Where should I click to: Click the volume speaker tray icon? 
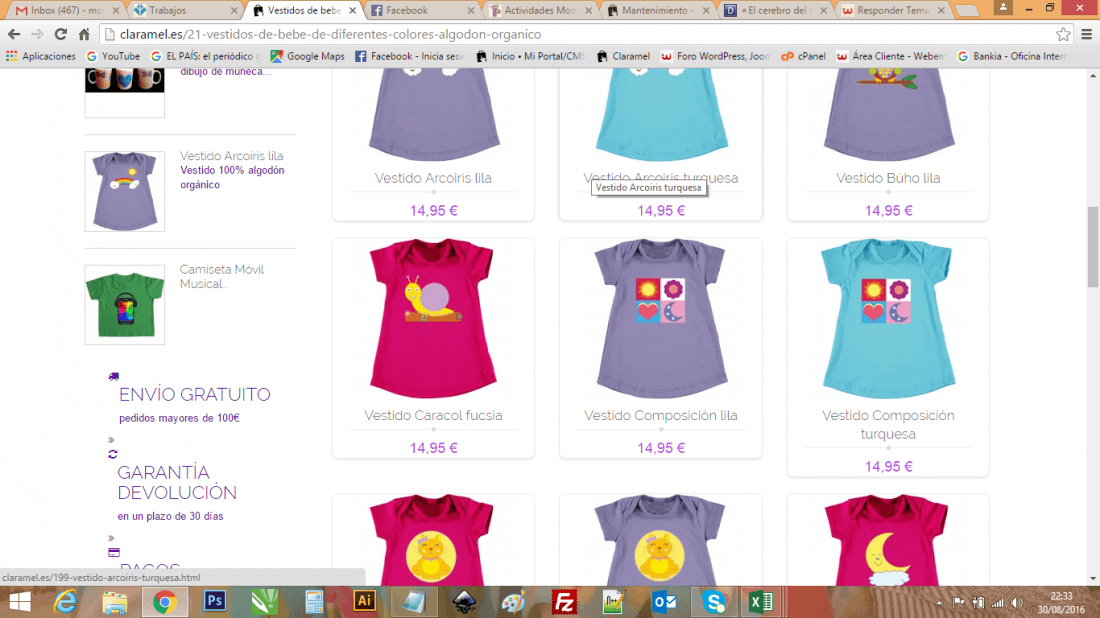pos(1017,603)
